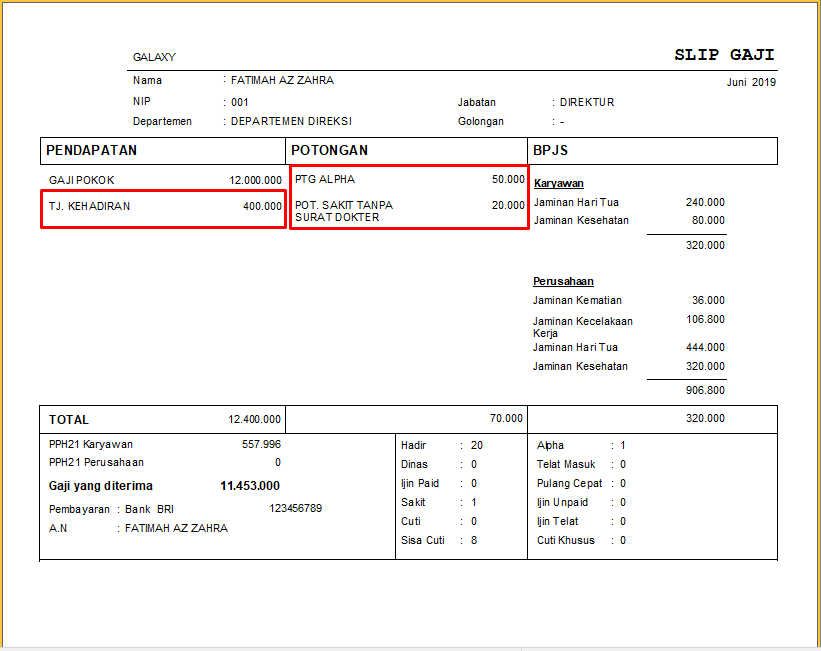Click POT. SAKIT TANPA SURAT DOKTER entry
The height and width of the screenshot is (651, 821).
[344, 211]
